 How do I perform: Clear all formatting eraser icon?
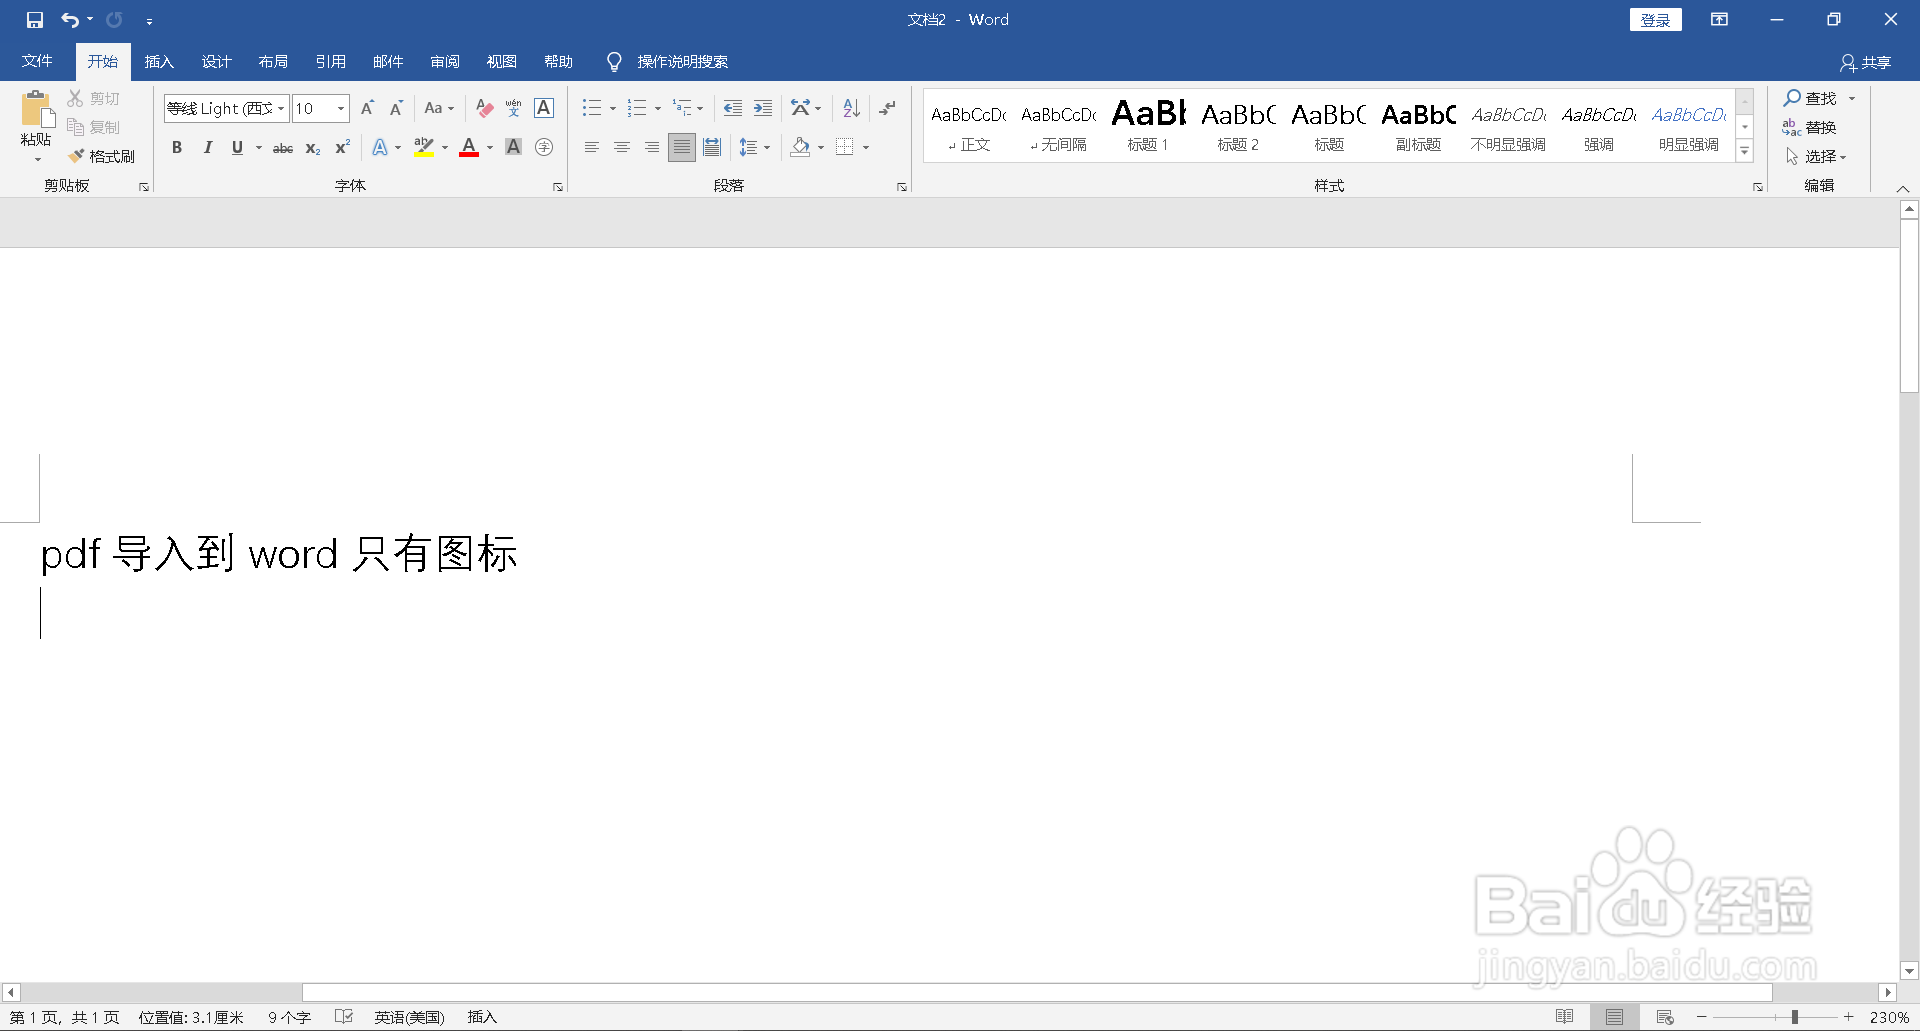pyautogui.click(x=484, y=108)
